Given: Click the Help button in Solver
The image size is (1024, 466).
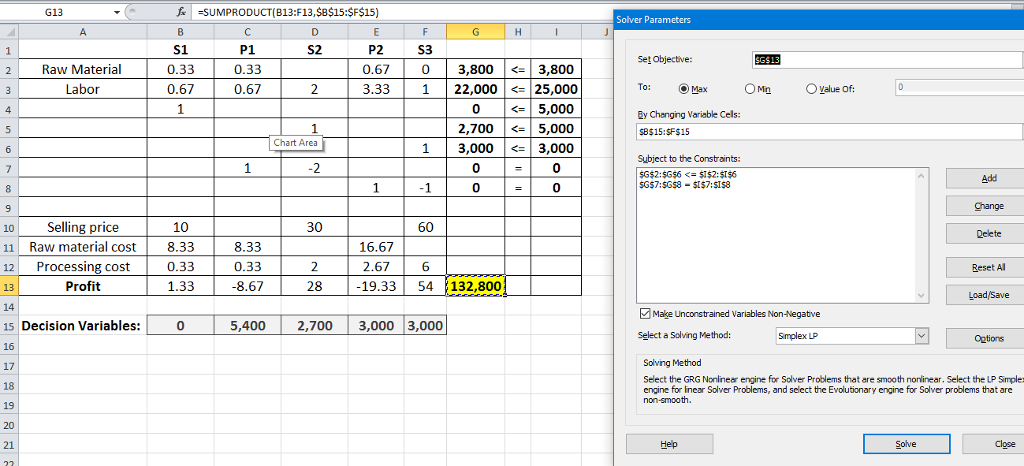Looking at the screenshot, I should 669,443.
